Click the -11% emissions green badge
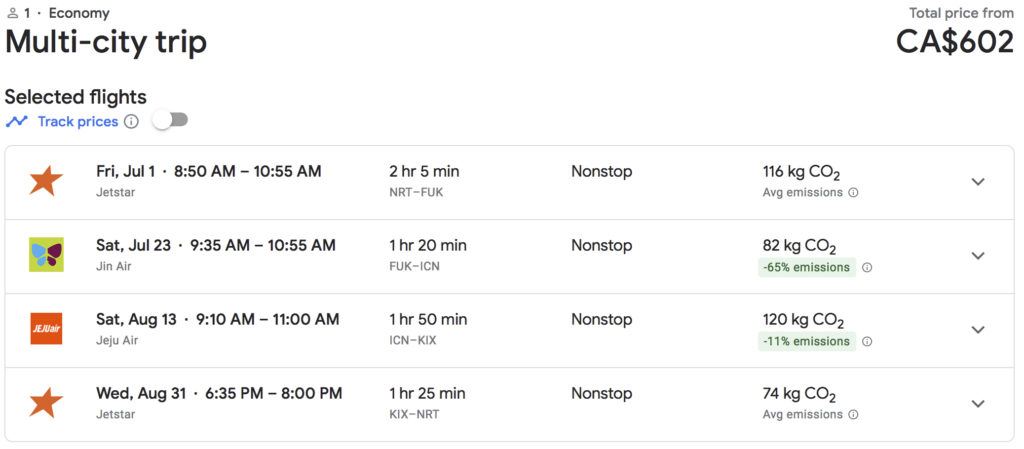Viewport: 1024px width, 449px height. point(807,341)
